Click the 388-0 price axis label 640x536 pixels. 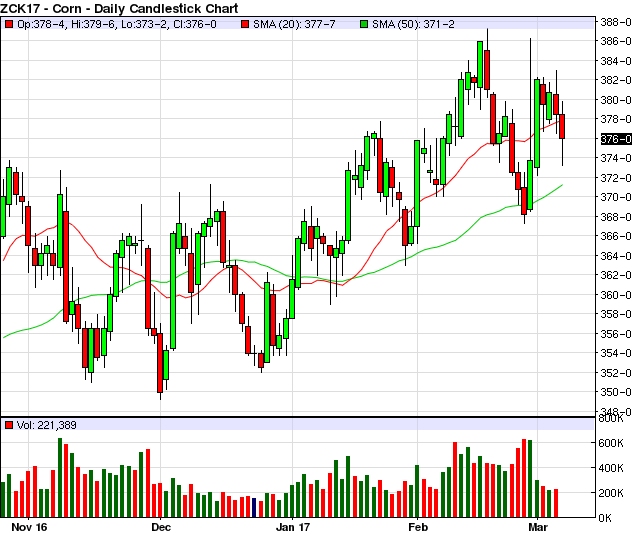pos(616,22)
